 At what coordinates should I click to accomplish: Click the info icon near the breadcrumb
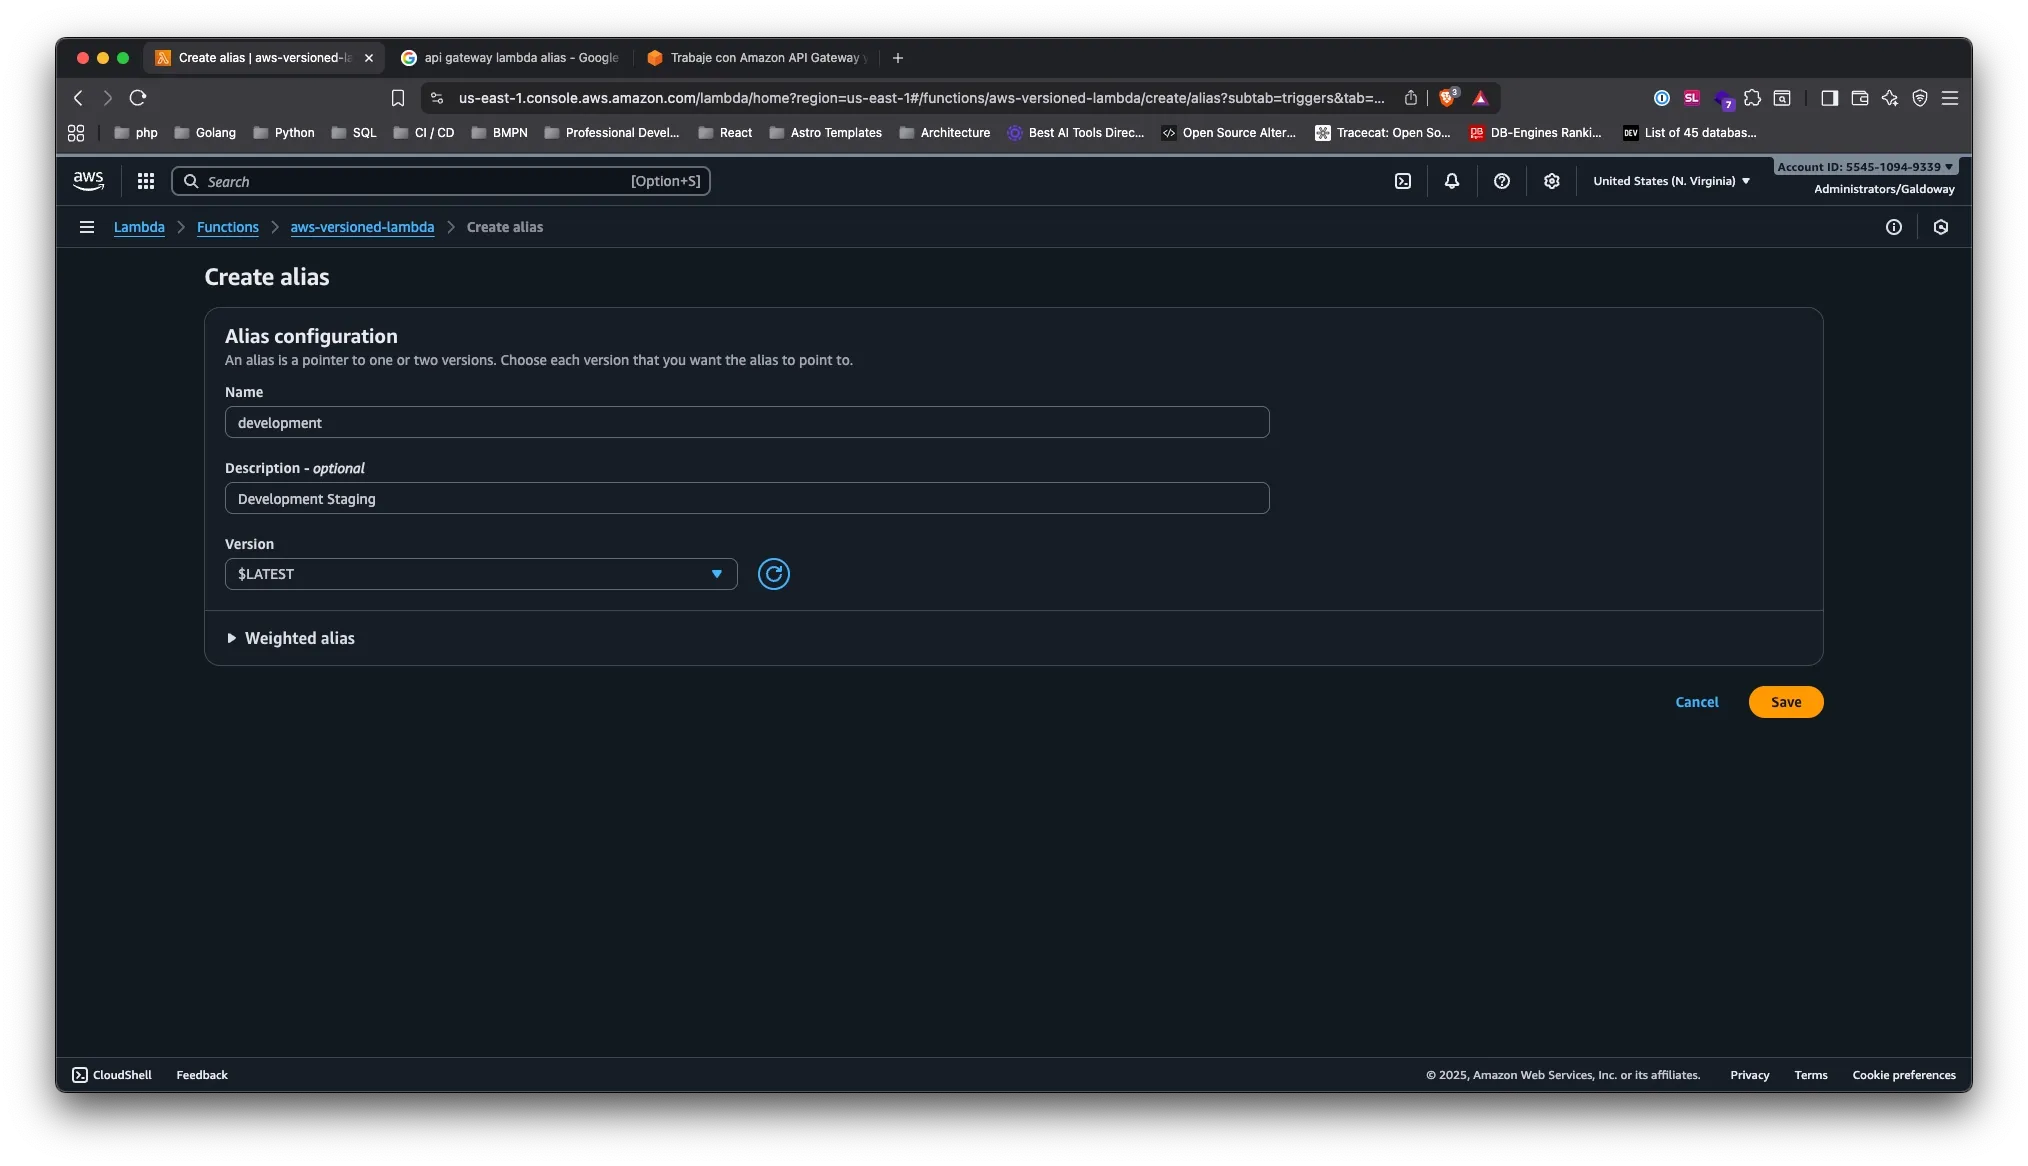(x=1894, y=227)
